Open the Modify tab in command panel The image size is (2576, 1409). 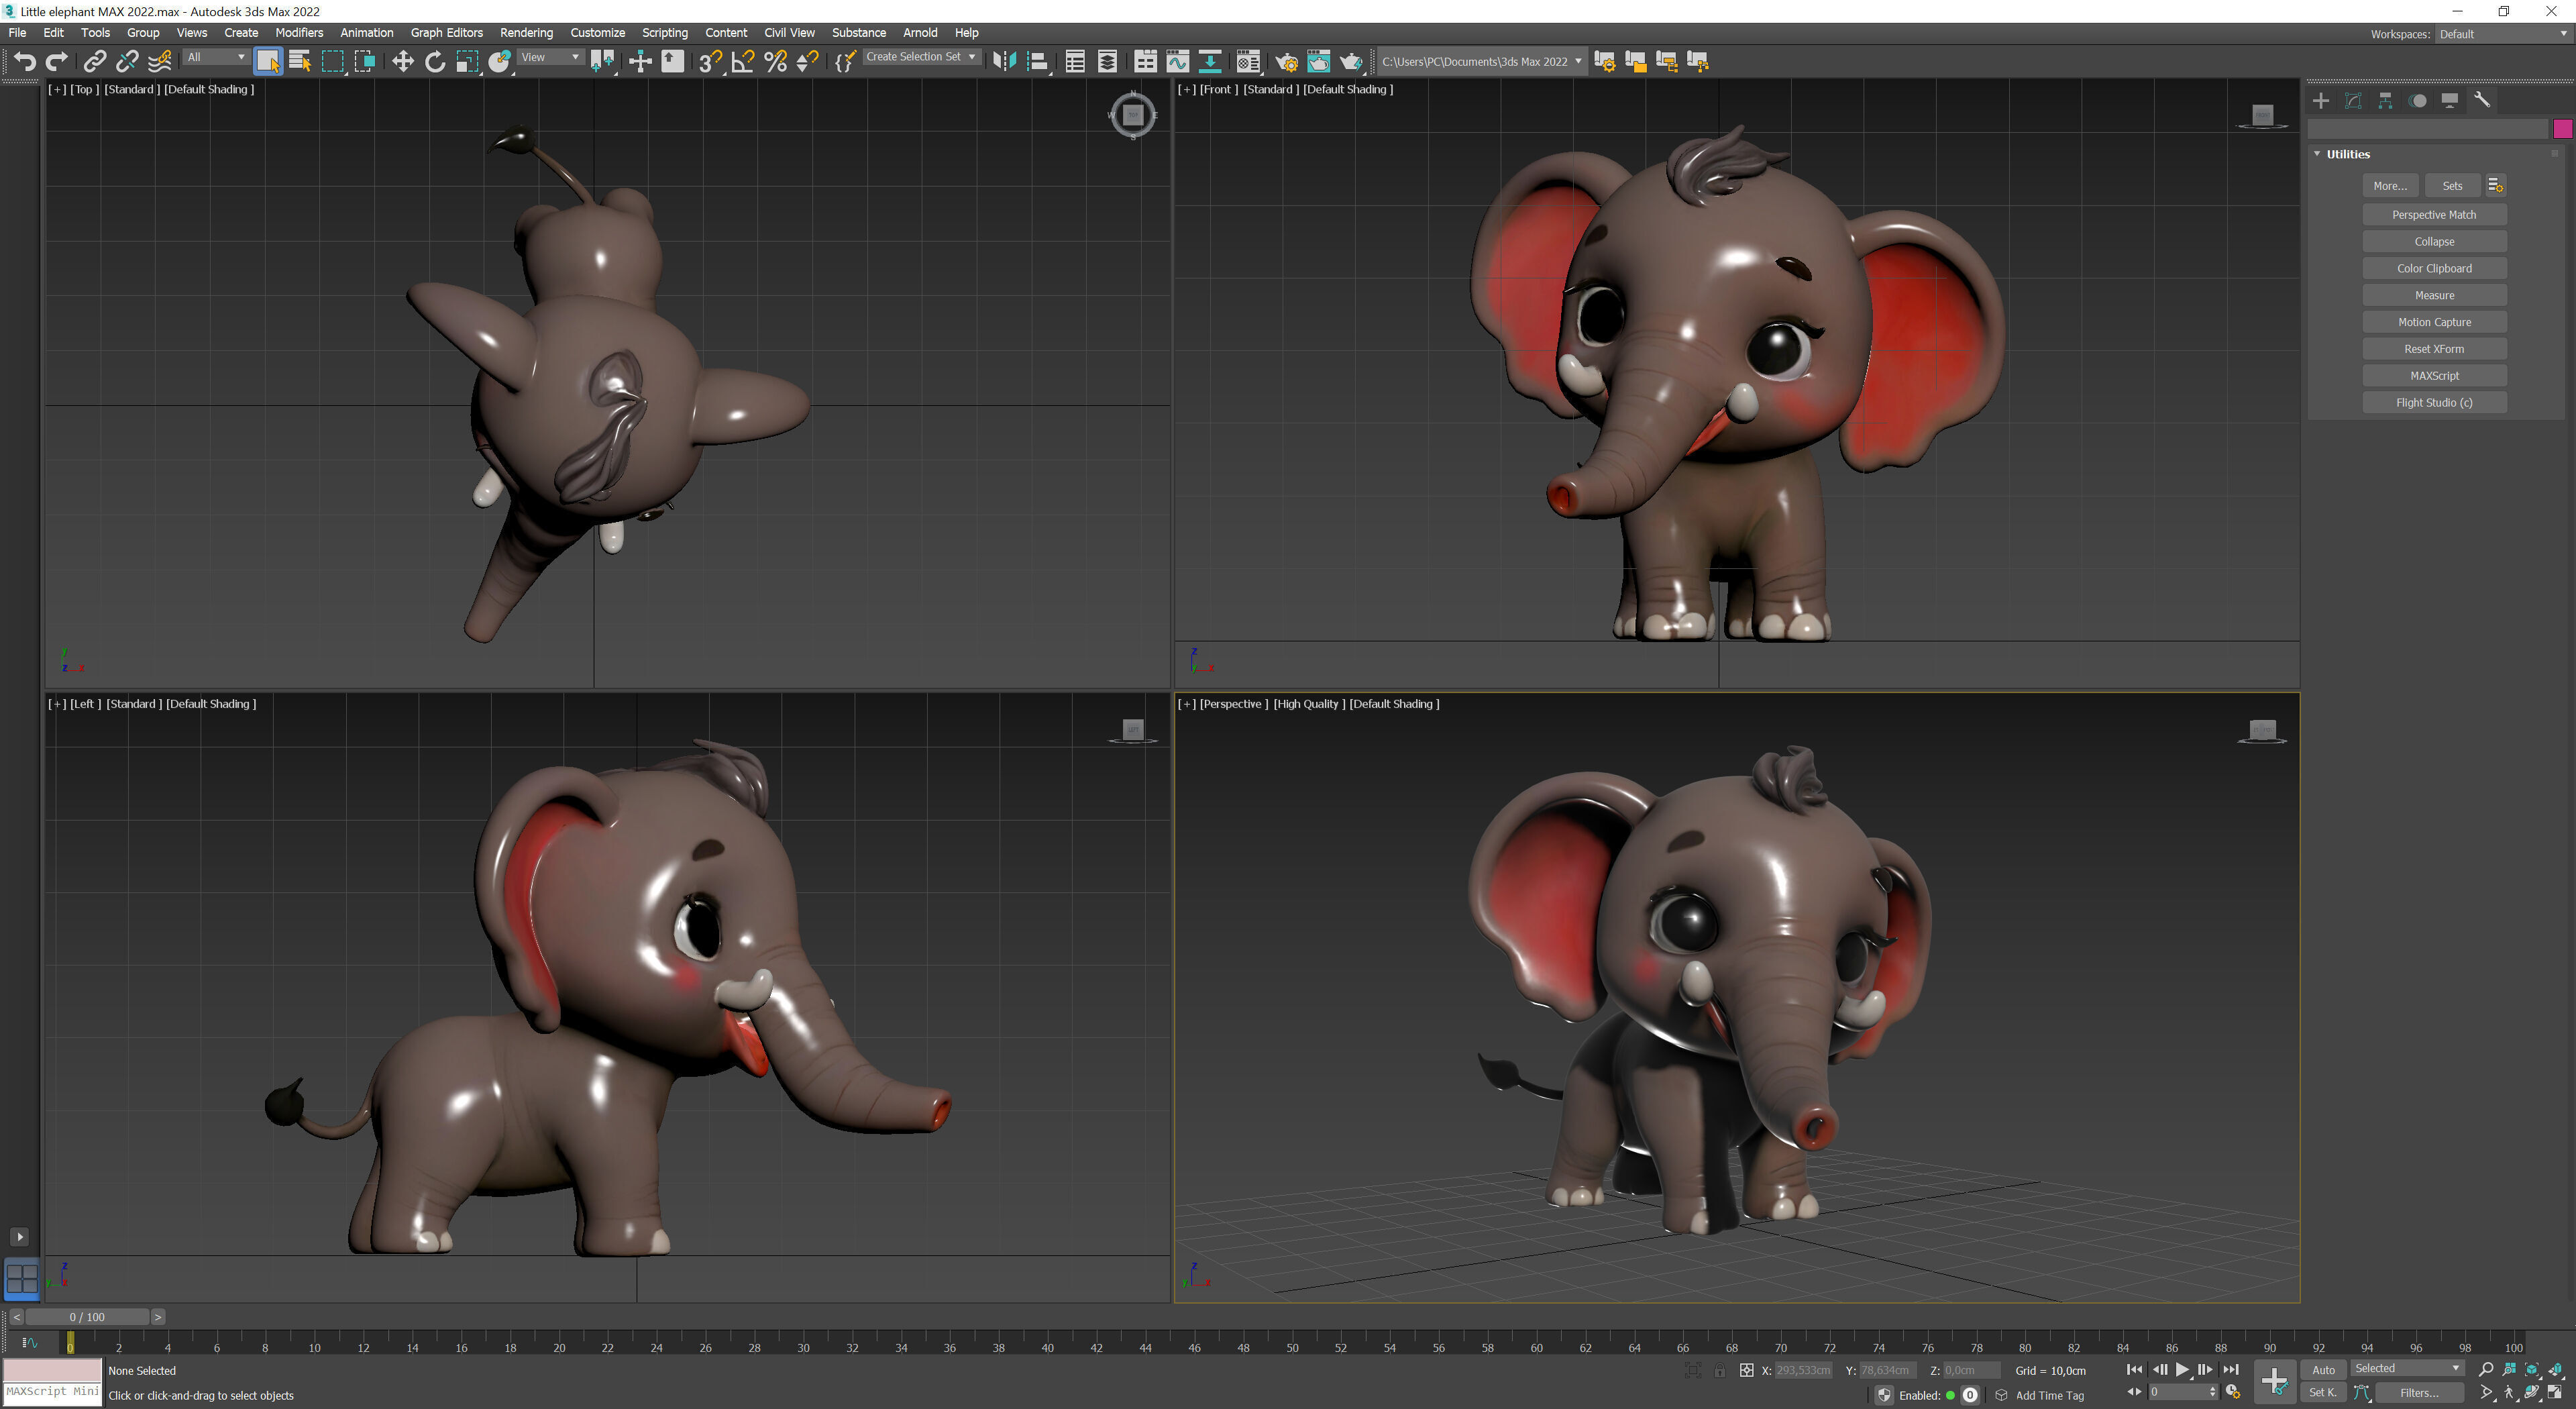[2353, 100]
